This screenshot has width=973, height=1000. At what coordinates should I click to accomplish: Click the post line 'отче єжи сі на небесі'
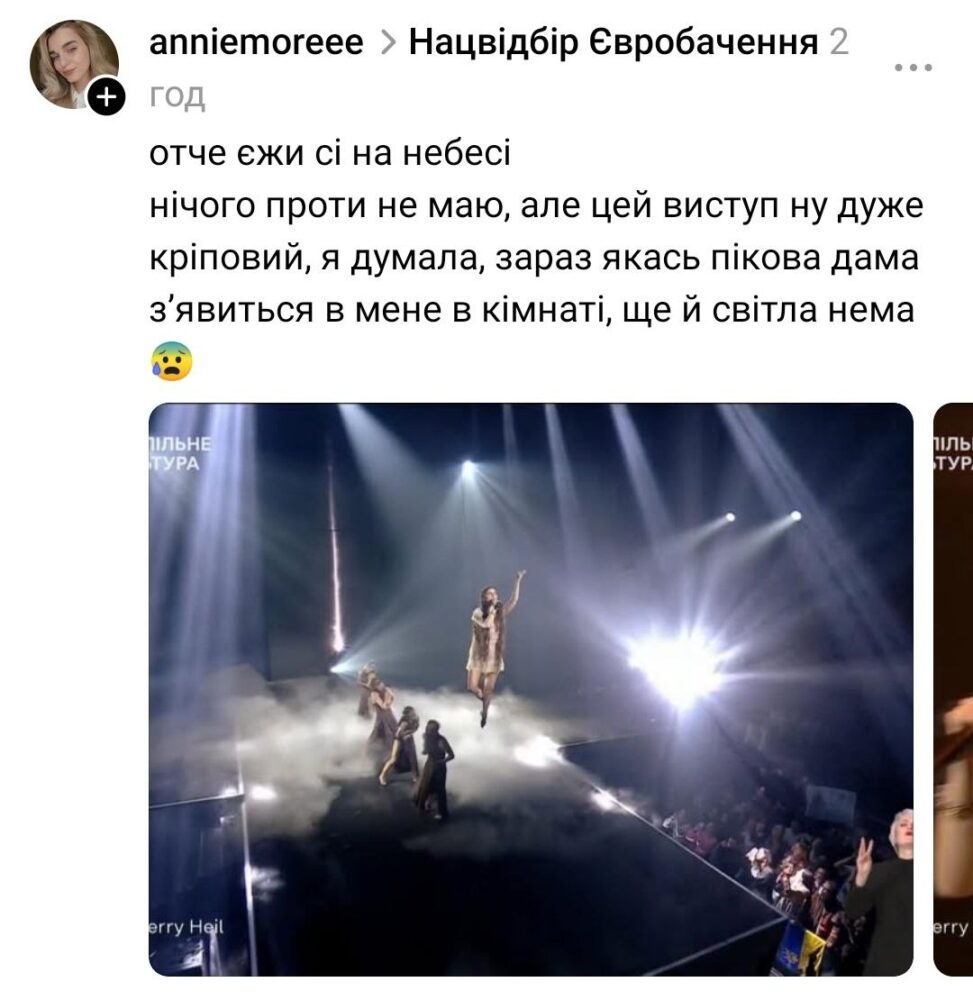point(330,154)
